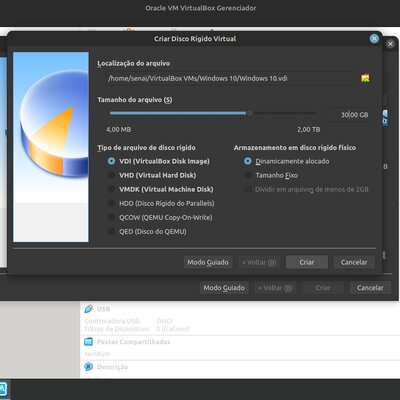This screenshot has height=400, width=400.
Task: Click the 2,00 TB maximum size label
Action: tap(309, 129)
